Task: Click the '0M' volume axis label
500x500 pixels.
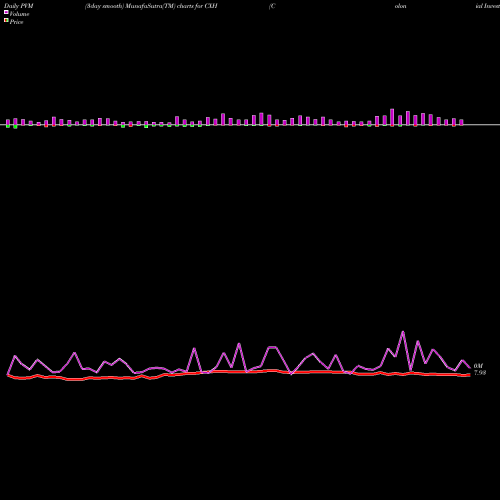Action: click(x=478, y=366)
